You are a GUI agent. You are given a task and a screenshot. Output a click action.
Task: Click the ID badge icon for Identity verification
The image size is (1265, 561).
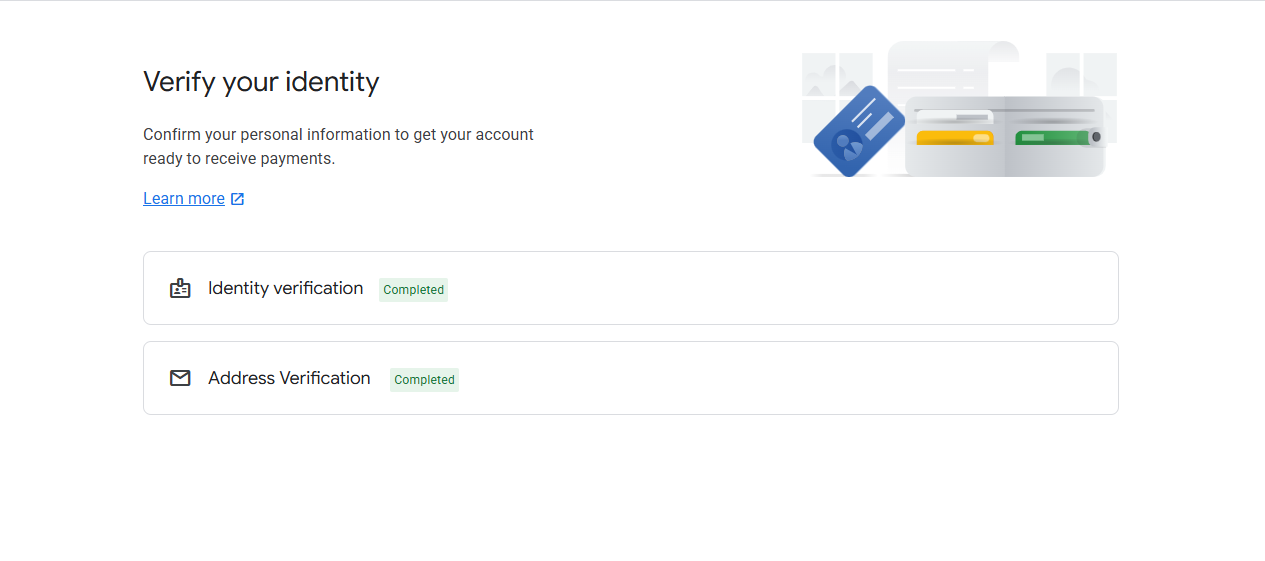[x=180, y=288]
